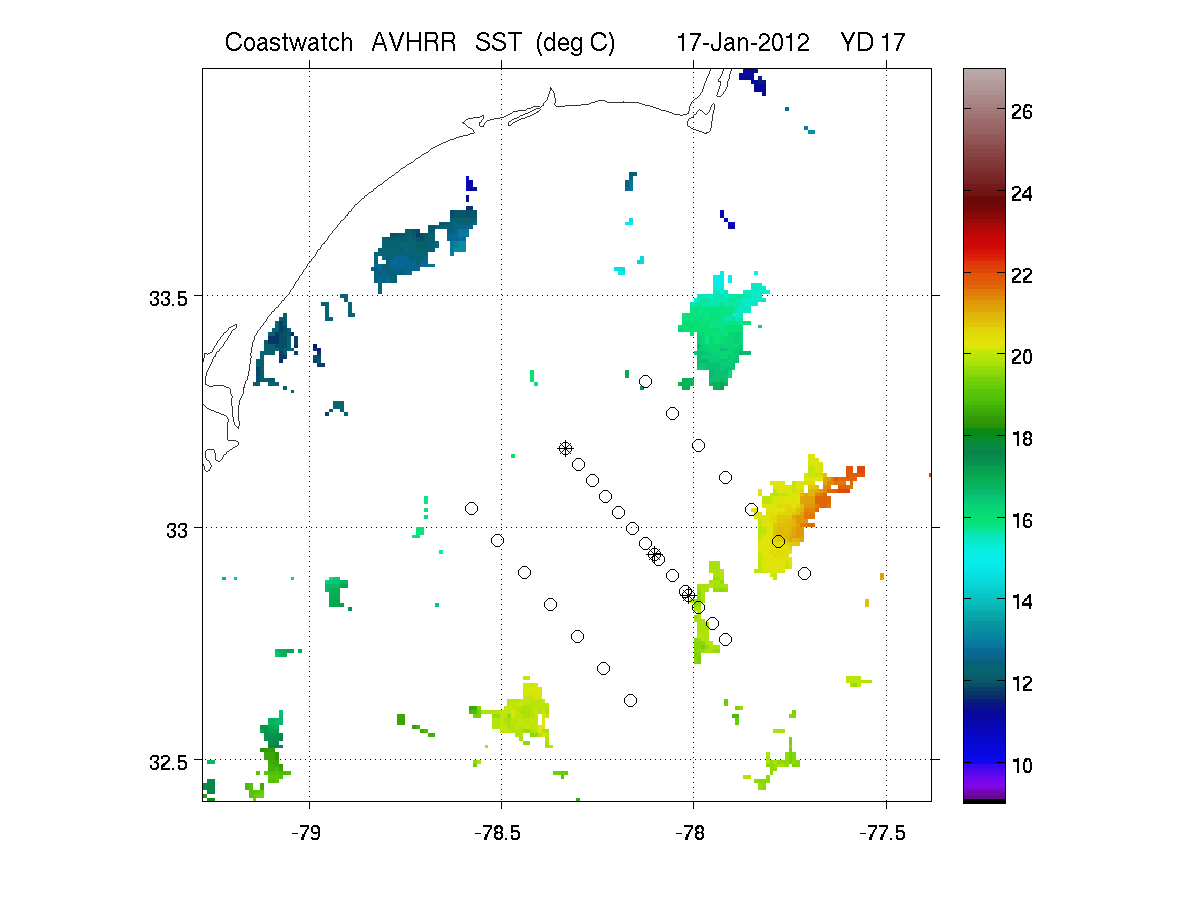
Task: Click colorbar label 22
Action: pos(1024,275)
